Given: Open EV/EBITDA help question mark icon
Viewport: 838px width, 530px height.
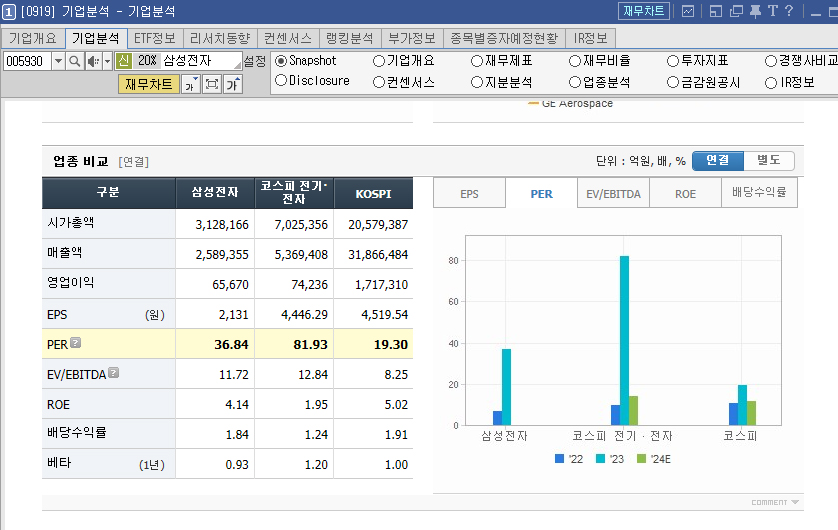Looking at the screenshot, I should point(113,372).
